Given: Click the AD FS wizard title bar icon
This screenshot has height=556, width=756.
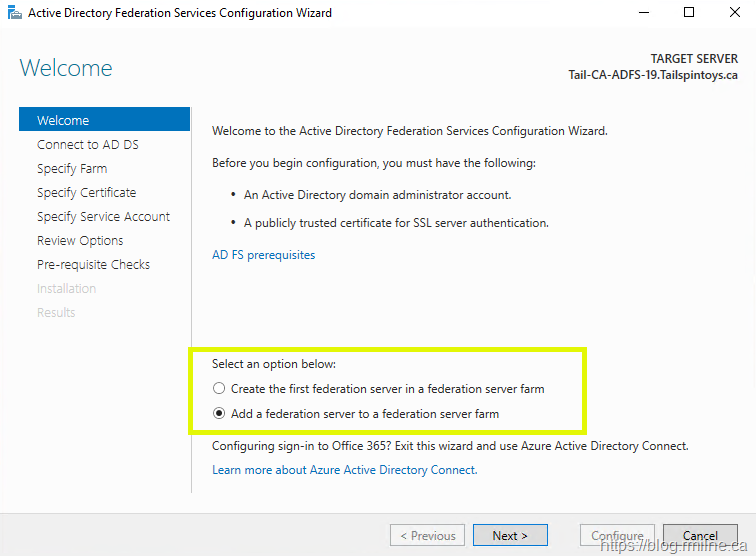Looking at the screenshot, I should [13, 13].
